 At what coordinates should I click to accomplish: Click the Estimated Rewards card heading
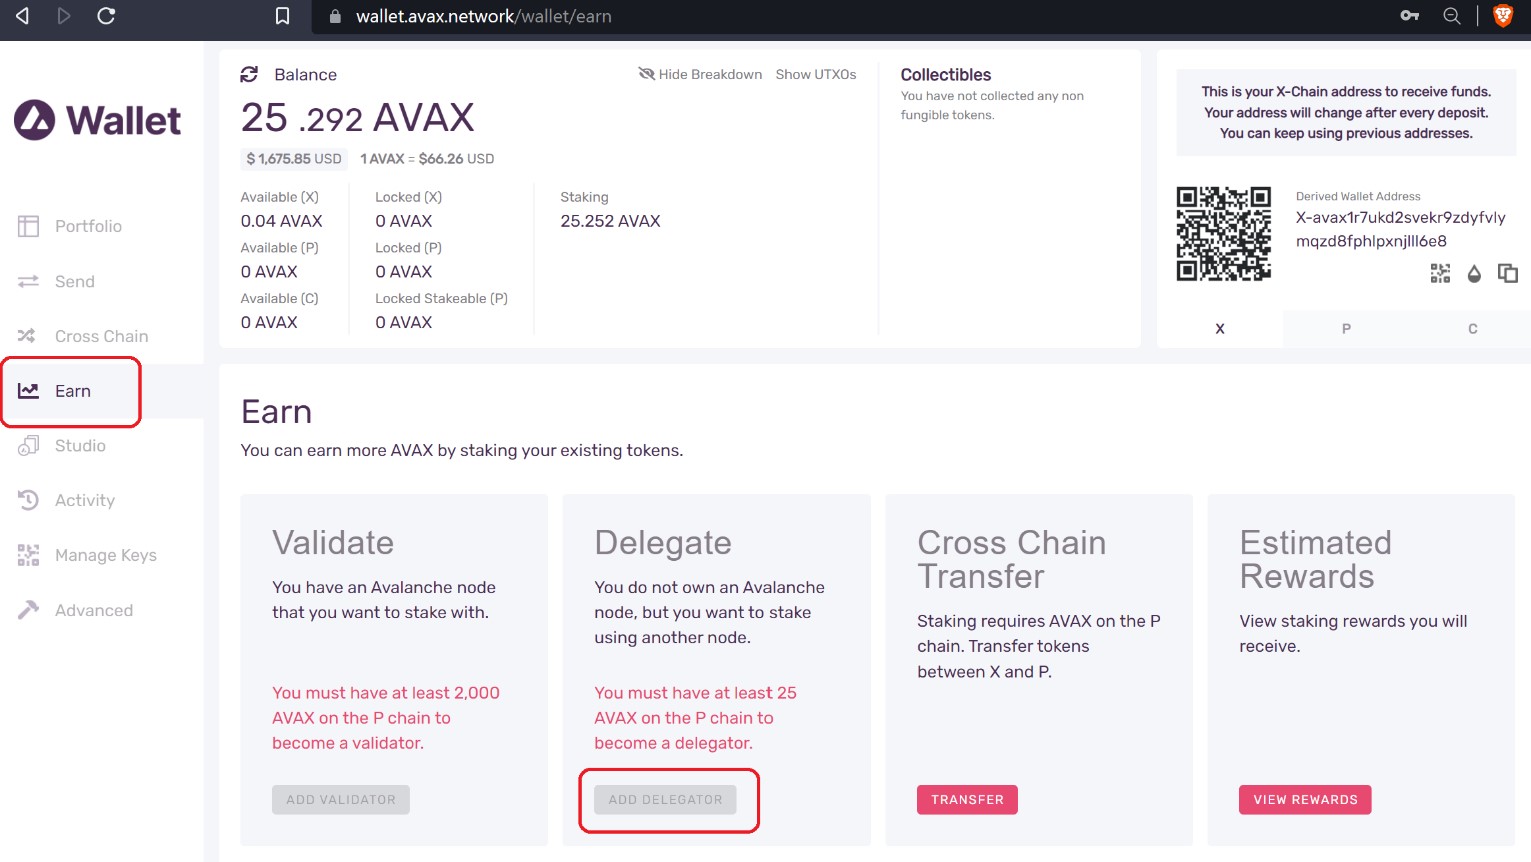[1315, 559]
